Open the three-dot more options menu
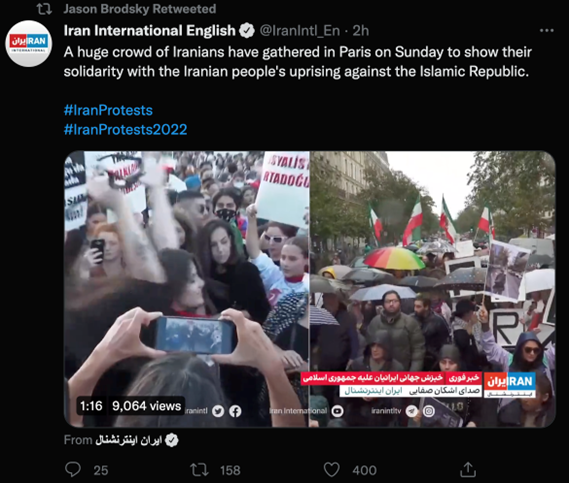 547,30
